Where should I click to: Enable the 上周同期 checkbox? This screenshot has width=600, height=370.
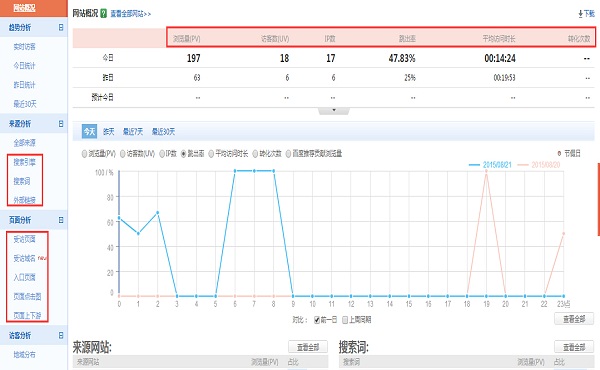pyautogui.click(x=345, y=320)
